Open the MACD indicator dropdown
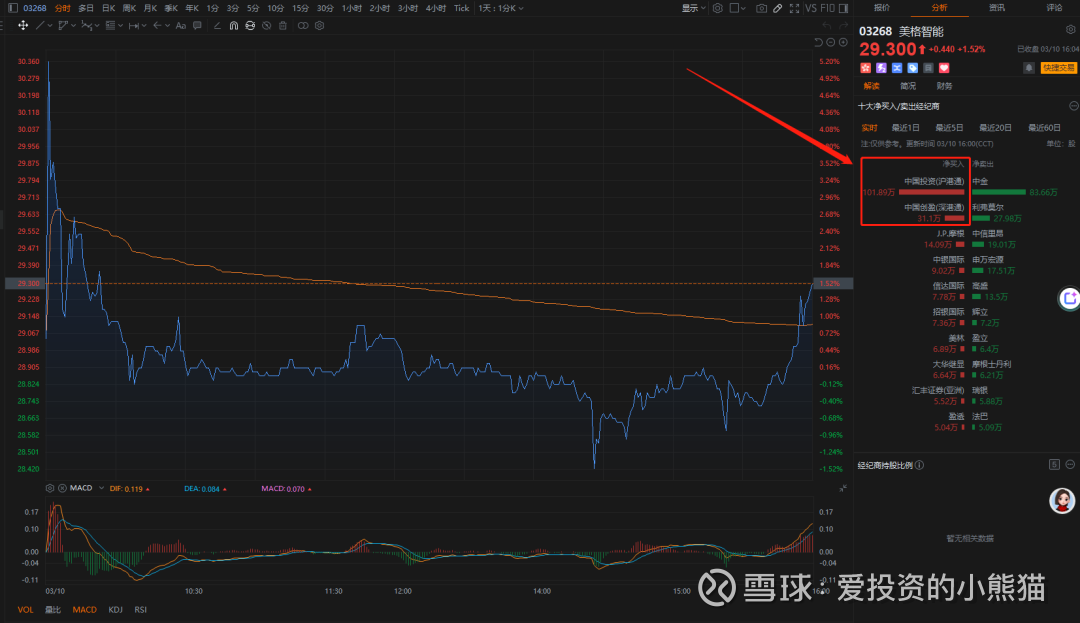1080x623 pixels. point(101,488)
